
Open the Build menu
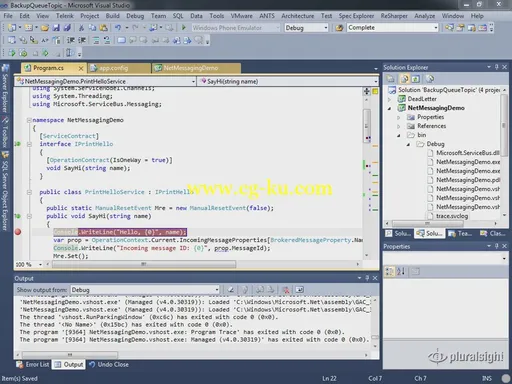click(113, 16)
